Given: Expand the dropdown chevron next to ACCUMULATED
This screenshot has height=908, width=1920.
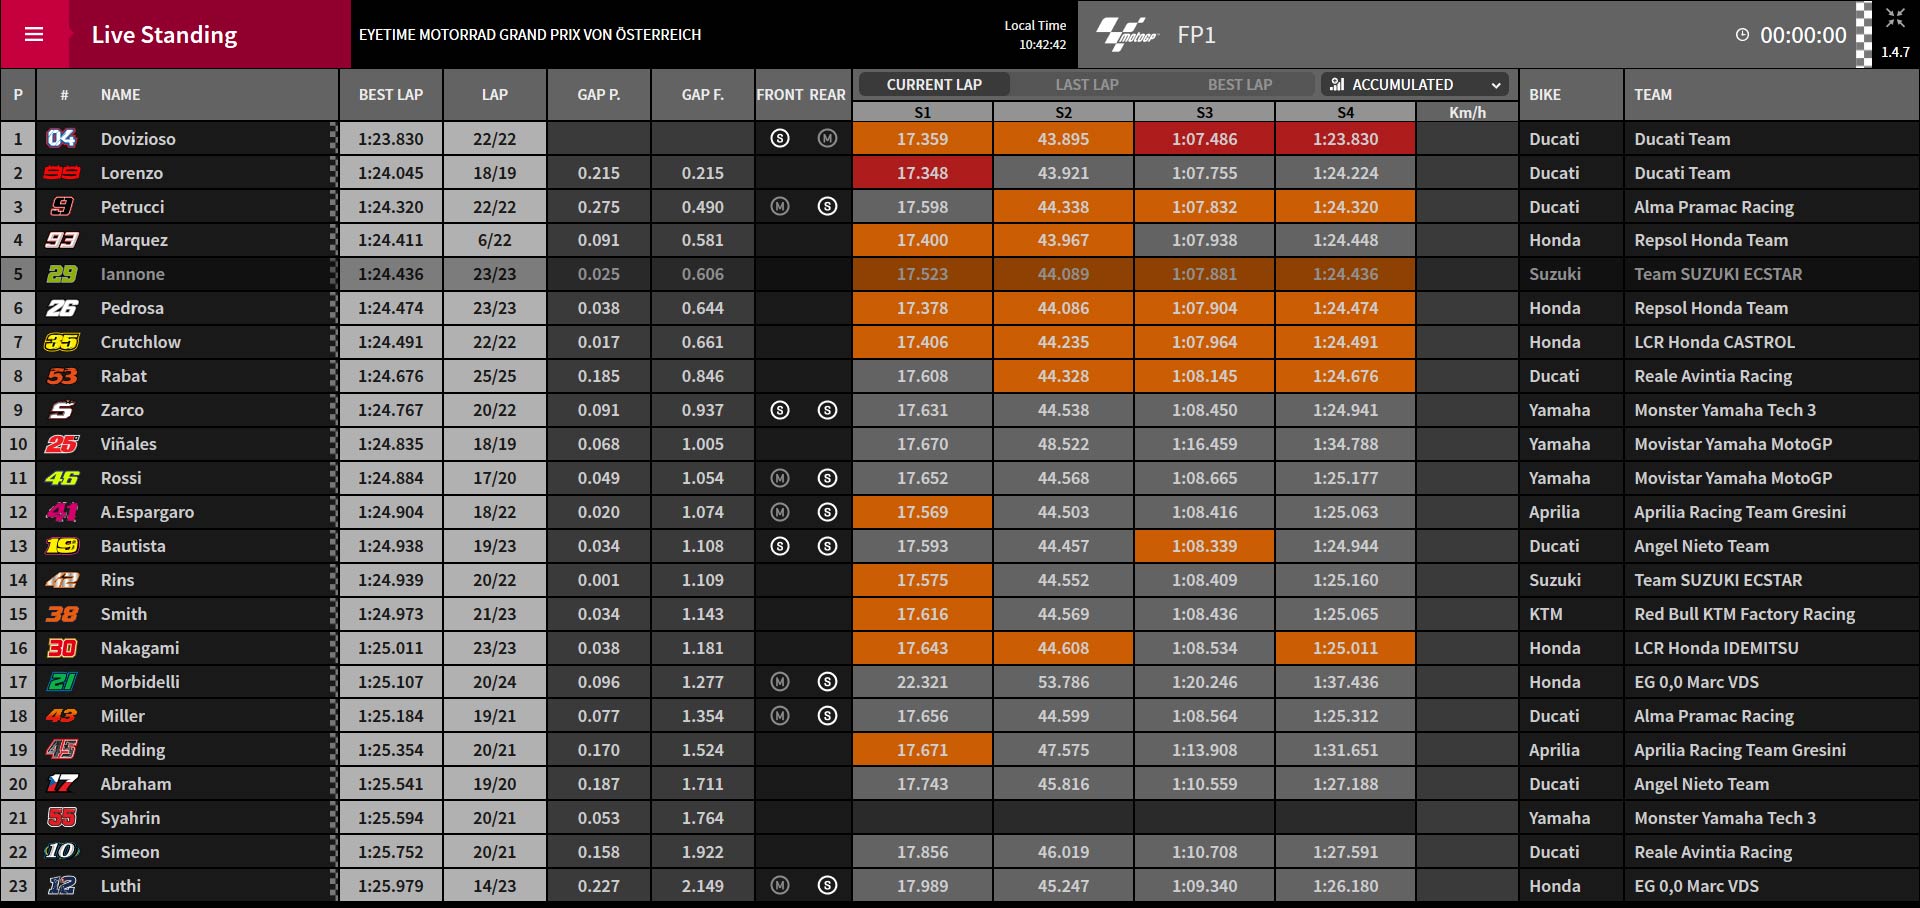Looking at the screenshot, I should (x=1496, y=85).
